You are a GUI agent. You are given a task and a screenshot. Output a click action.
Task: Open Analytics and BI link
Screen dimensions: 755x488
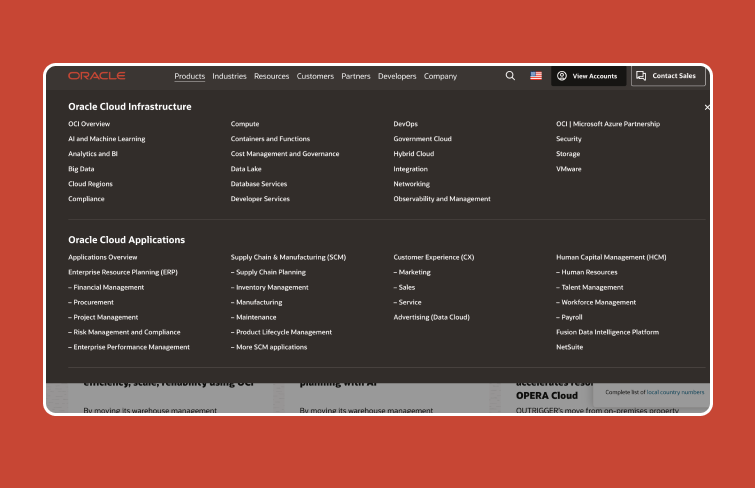click(x=93, y=154)
